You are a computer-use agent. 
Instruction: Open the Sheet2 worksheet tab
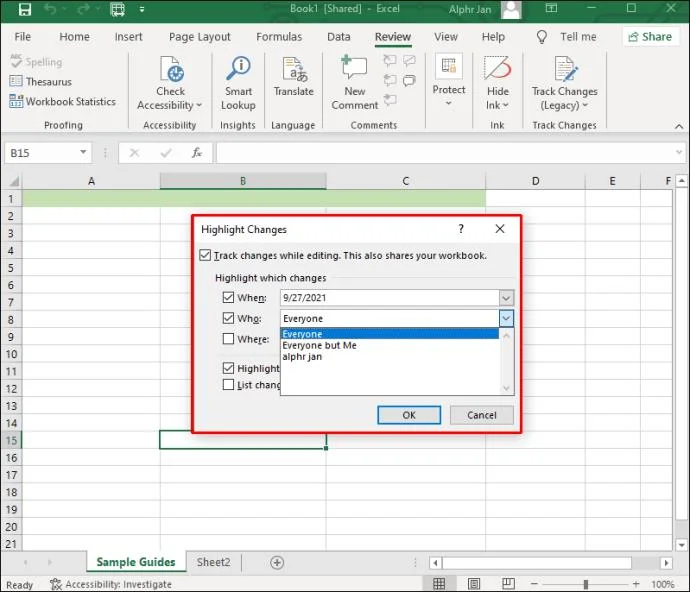213,562
